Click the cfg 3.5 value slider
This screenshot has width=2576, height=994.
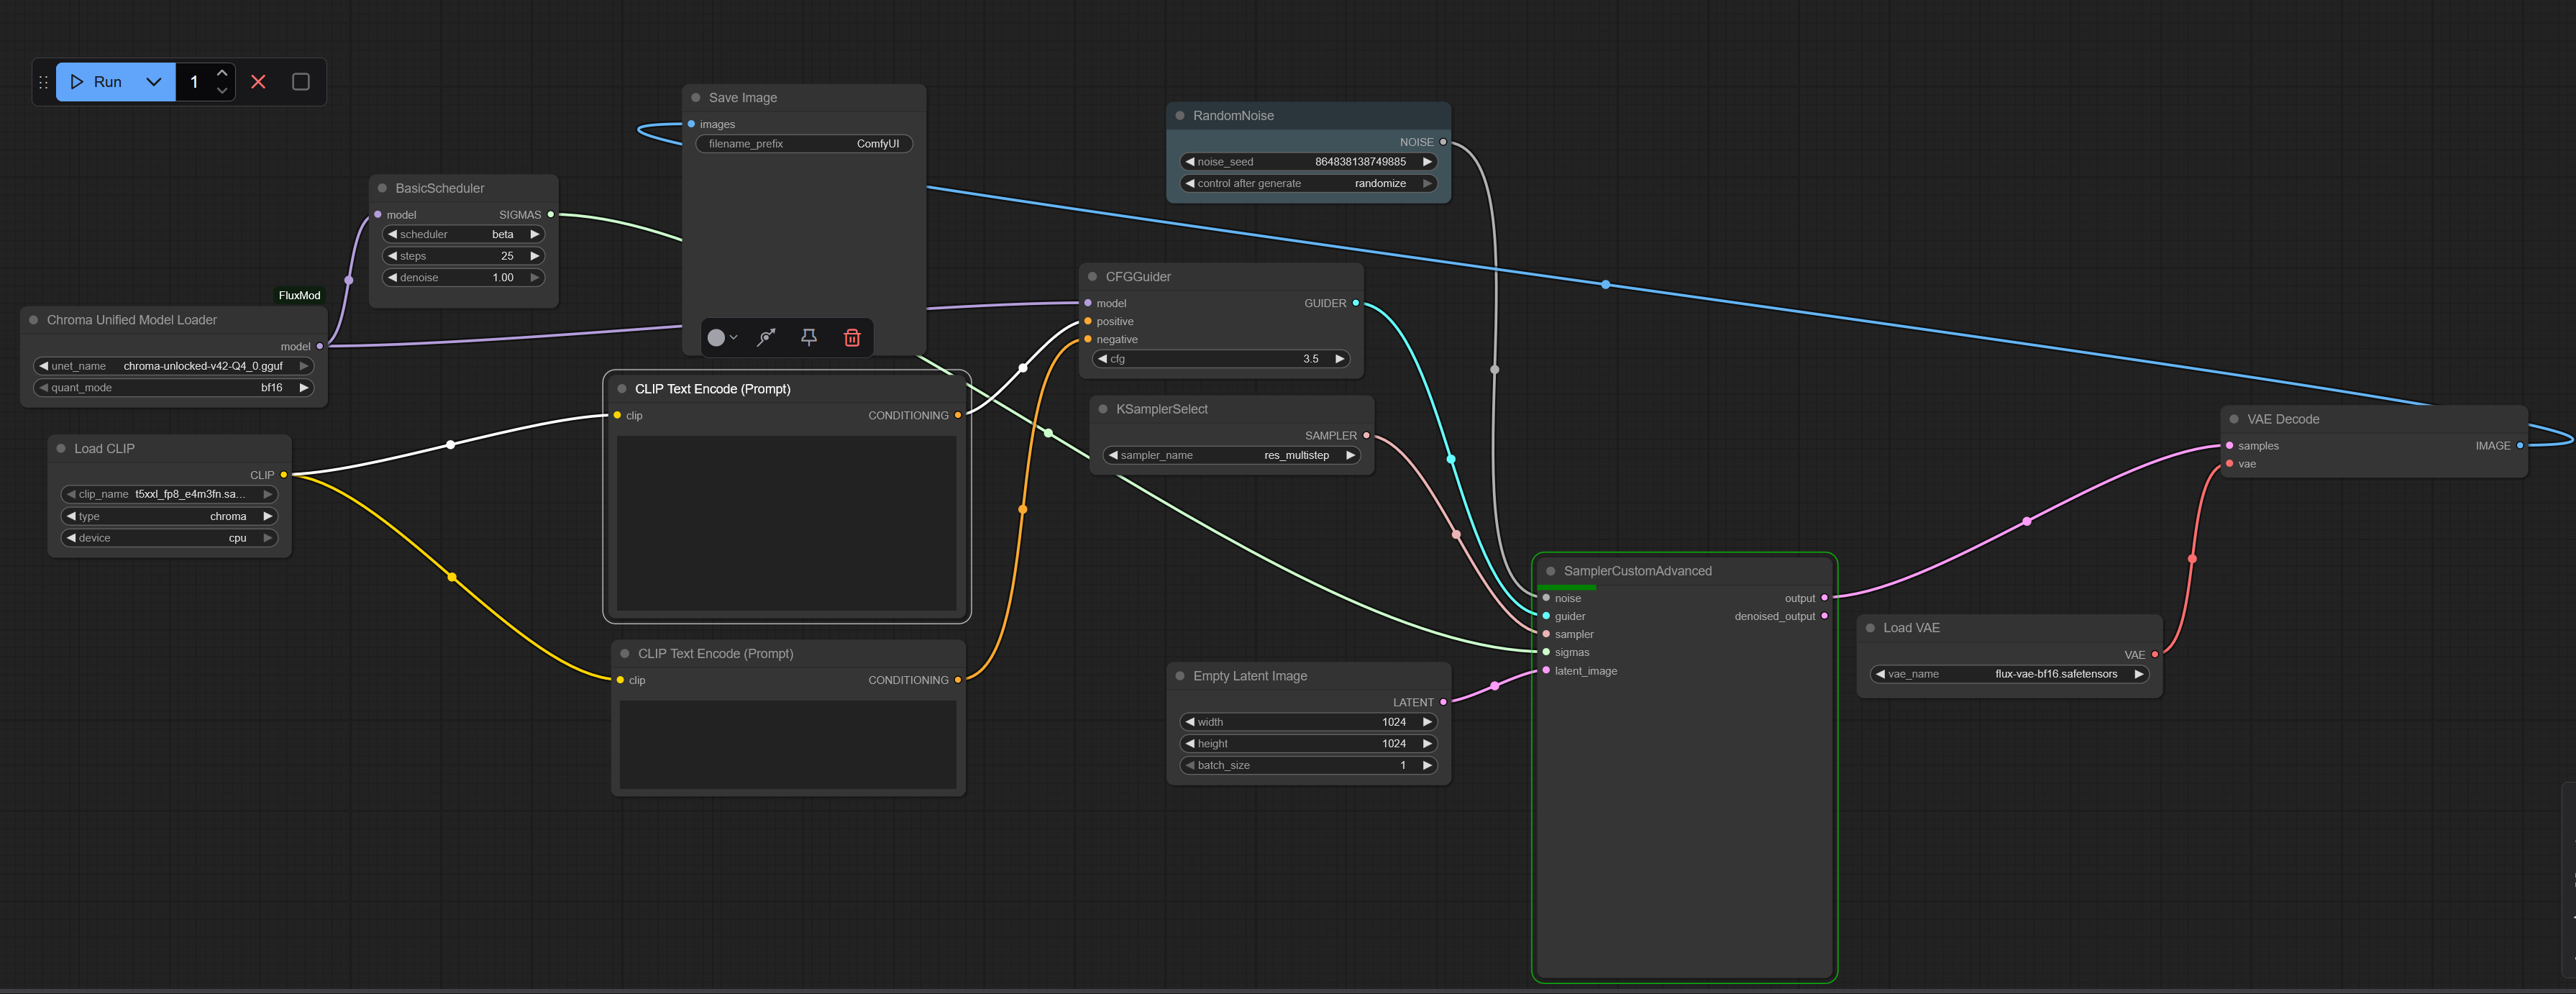point(1221,359)
